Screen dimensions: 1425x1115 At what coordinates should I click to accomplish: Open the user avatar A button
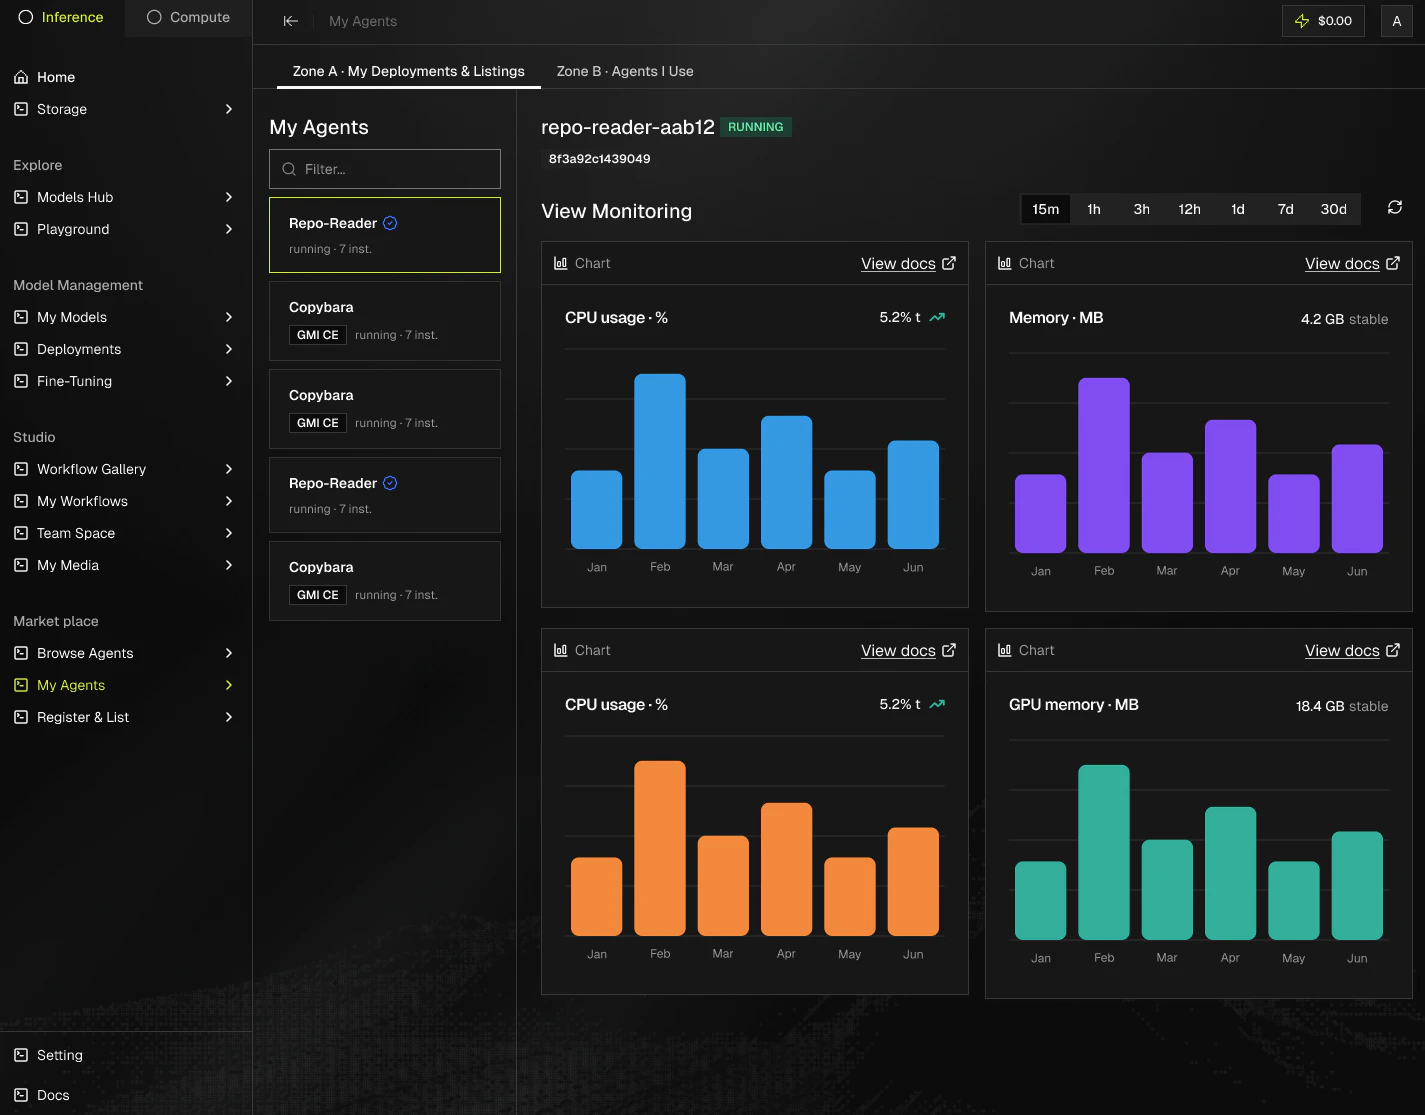(x=1397, y=21)
